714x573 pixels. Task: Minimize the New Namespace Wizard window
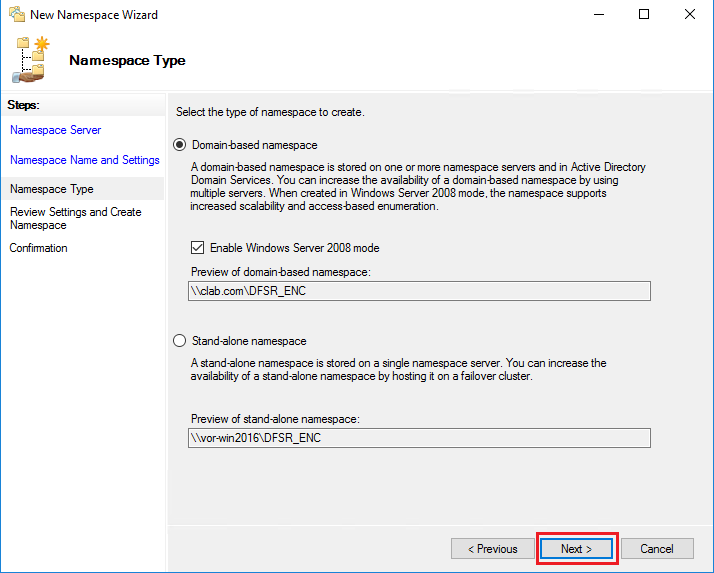[598, 15]
